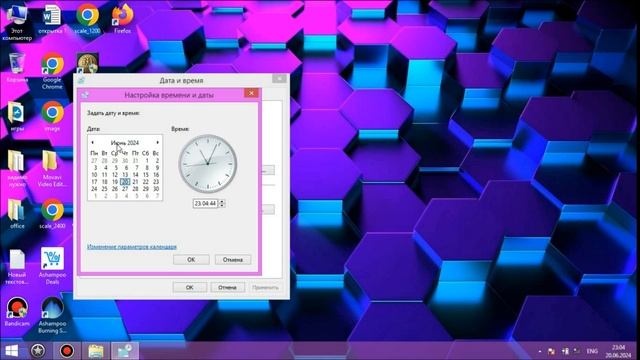The width and height of the screenshot is (640, 360).
Task: Click the volume icon in system tray
Action: 577,351
